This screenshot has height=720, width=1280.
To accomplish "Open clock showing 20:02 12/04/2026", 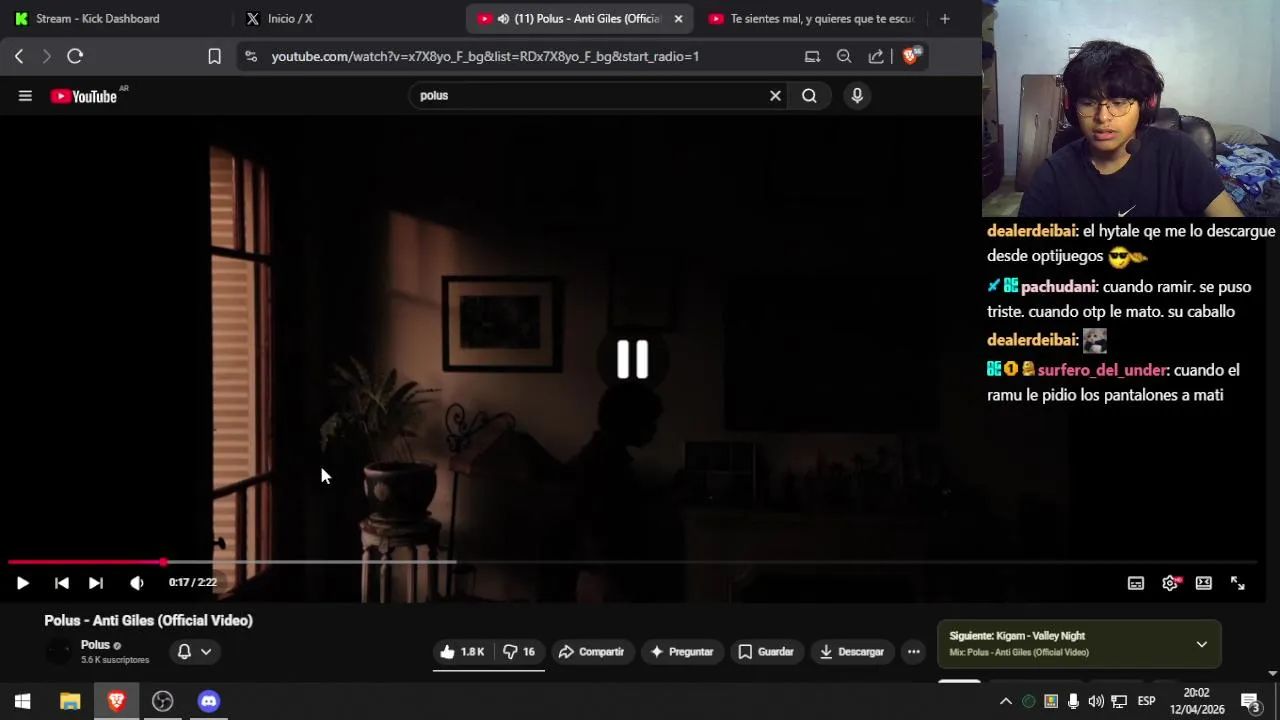I will pos(1197,701).
